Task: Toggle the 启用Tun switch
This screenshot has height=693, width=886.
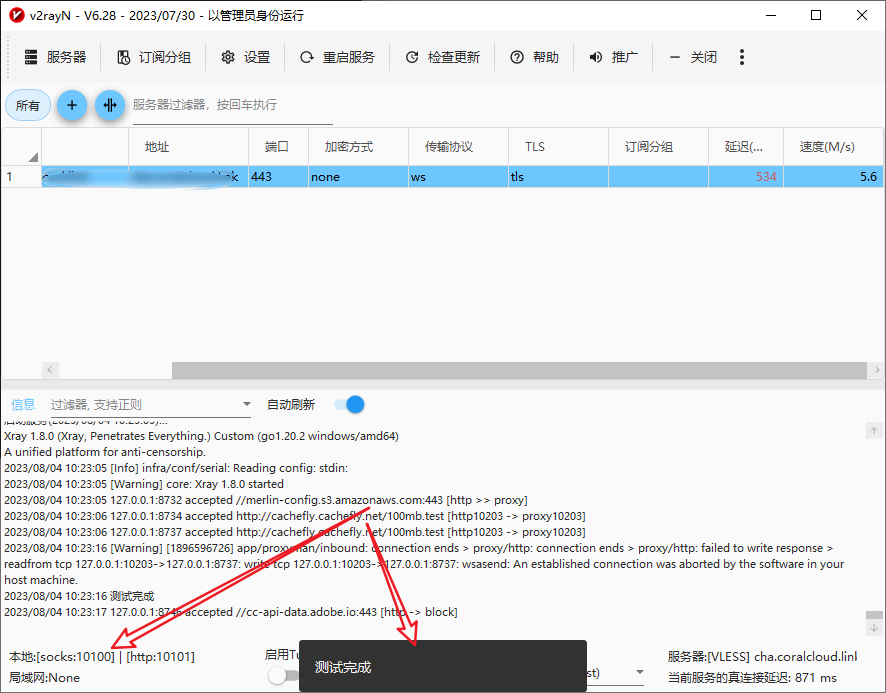Action: [x=283, y=675]
